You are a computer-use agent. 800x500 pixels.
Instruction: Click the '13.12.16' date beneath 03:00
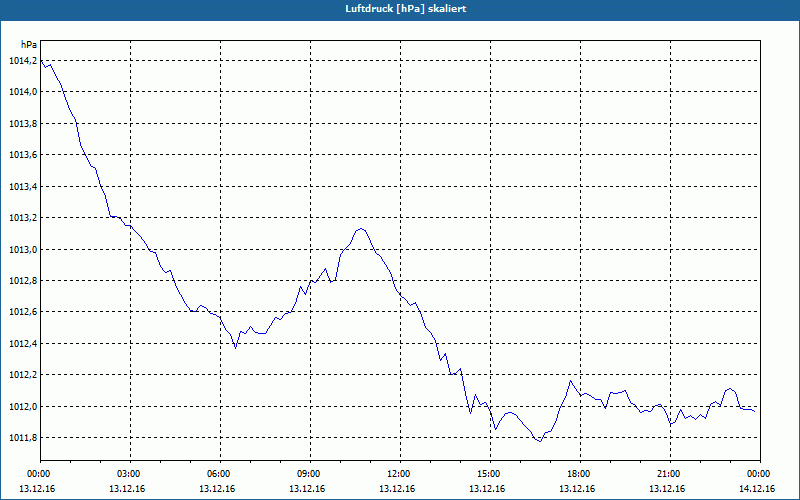(x=127, y=489)
